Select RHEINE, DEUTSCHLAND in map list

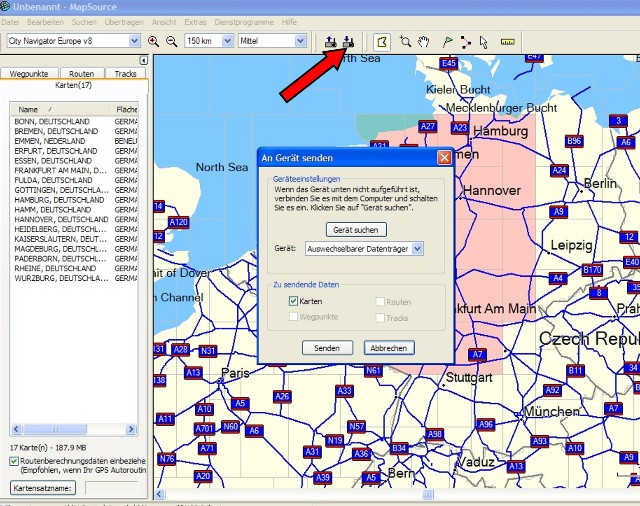point(55,268)
